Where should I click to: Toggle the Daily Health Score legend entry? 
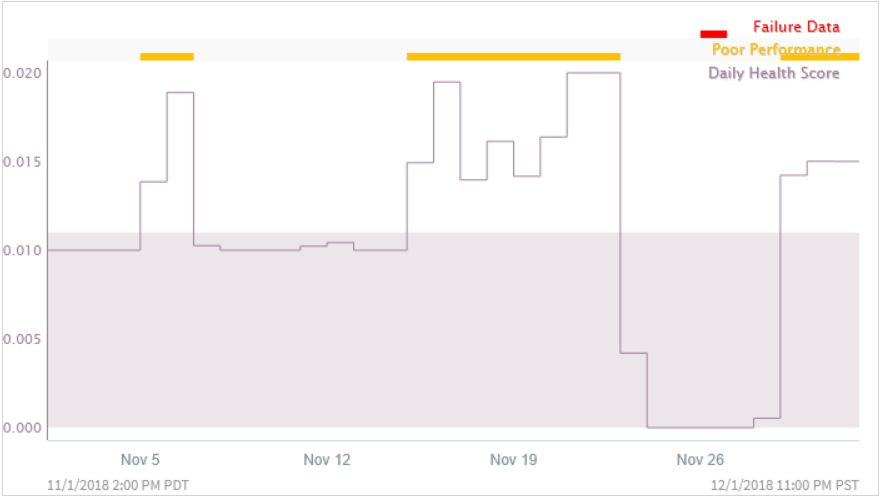[x=774, y=73]
